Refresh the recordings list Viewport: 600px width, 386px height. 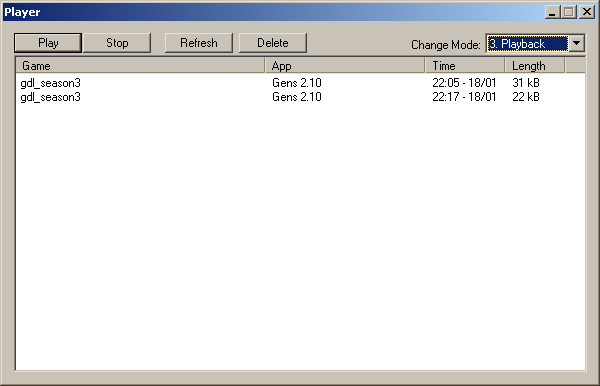(199, 43)
